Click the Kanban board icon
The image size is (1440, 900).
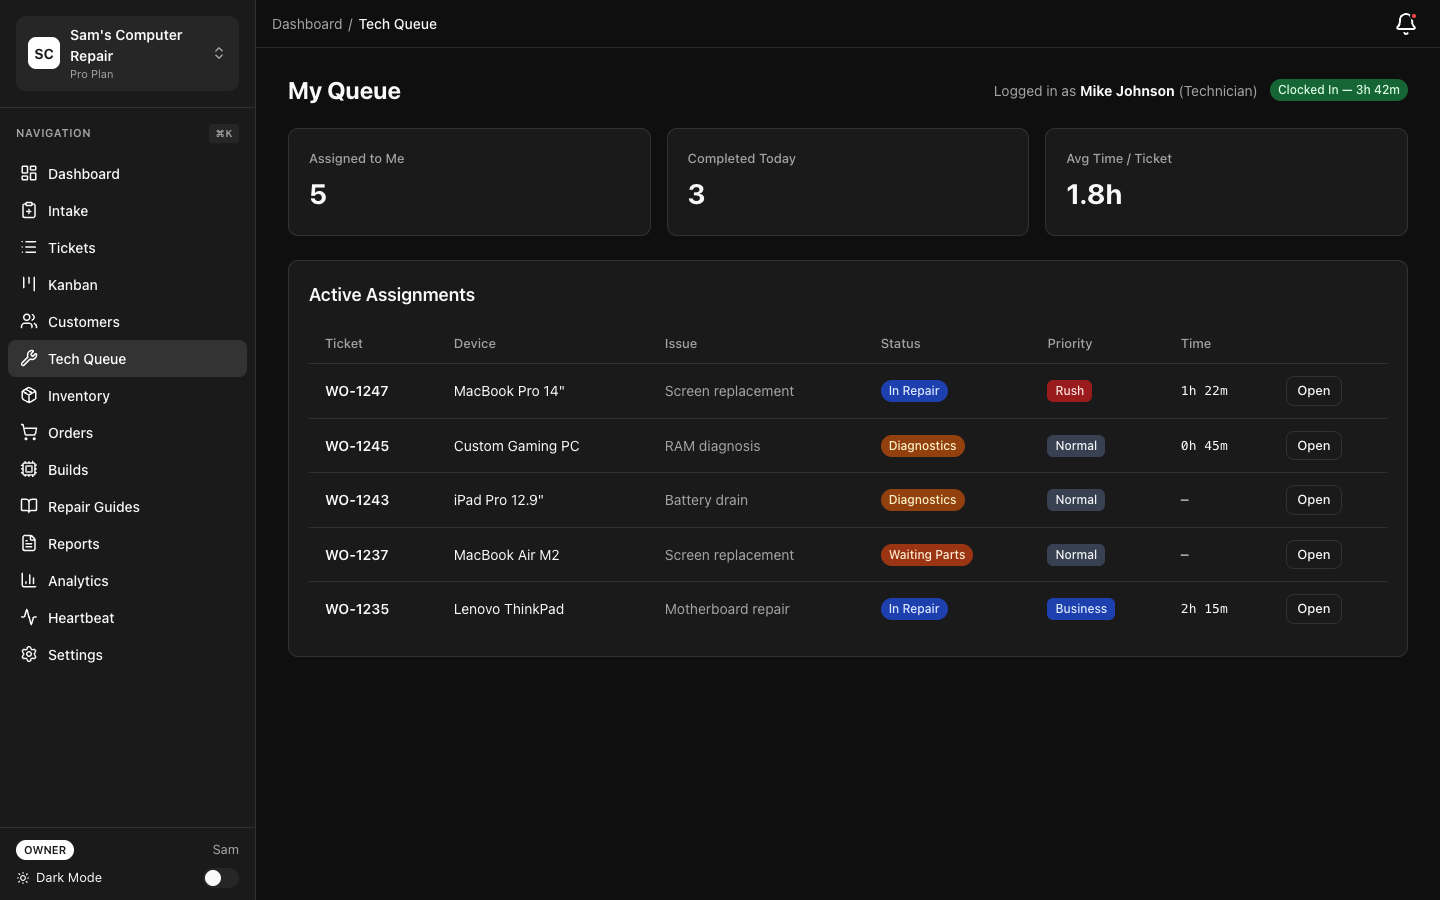pyautogui.click(x=28, y=284)
